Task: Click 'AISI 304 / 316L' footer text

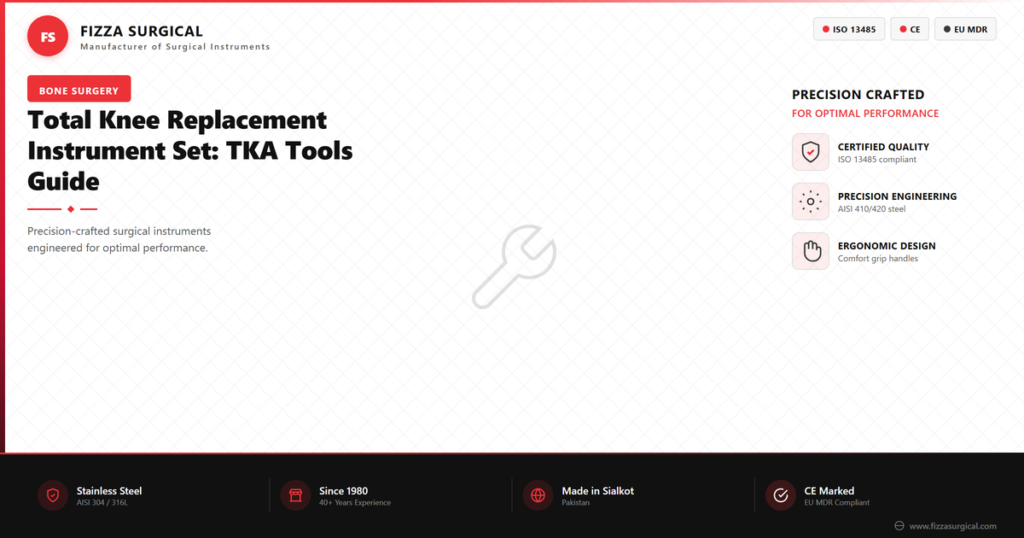Action: point(102,503)
